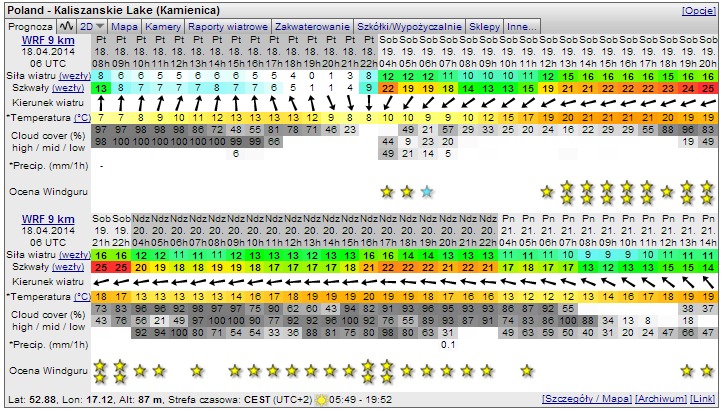This screenshot has width=723, height=410.
Task: Click the sun icon beside sunrise time
Action: click(x=321, y=399)
